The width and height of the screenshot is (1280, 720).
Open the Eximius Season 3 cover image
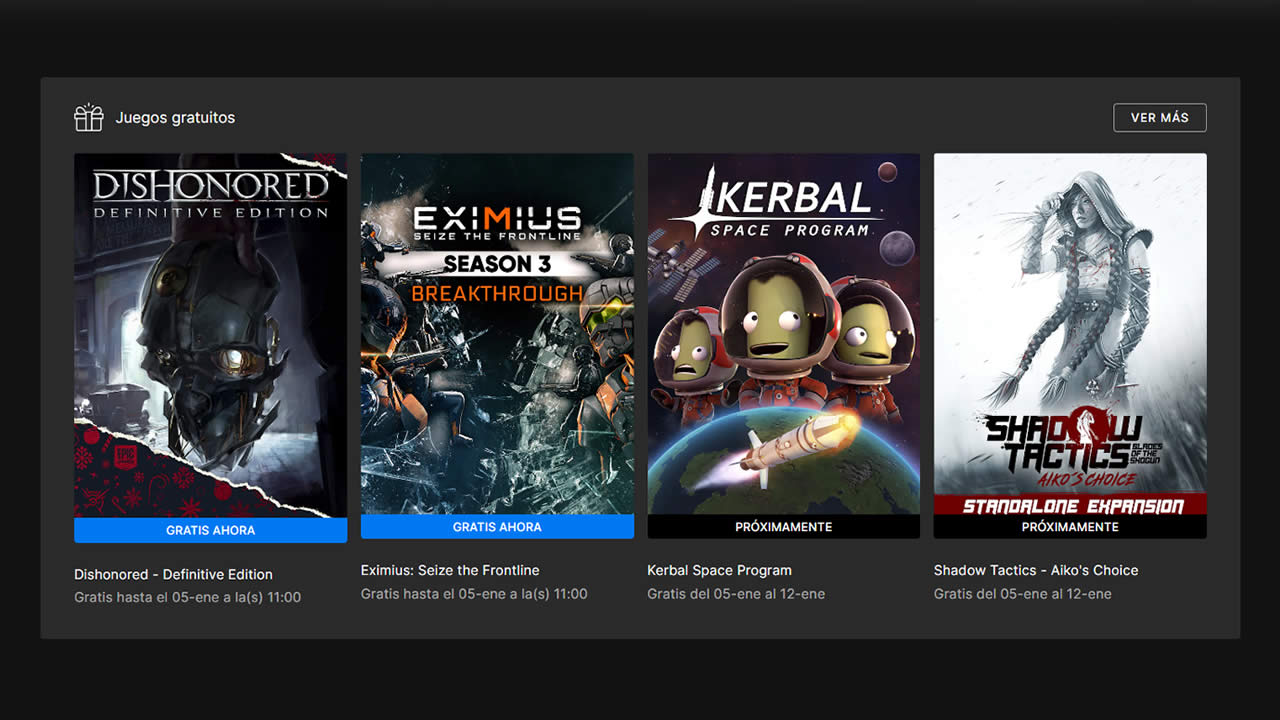497,380
